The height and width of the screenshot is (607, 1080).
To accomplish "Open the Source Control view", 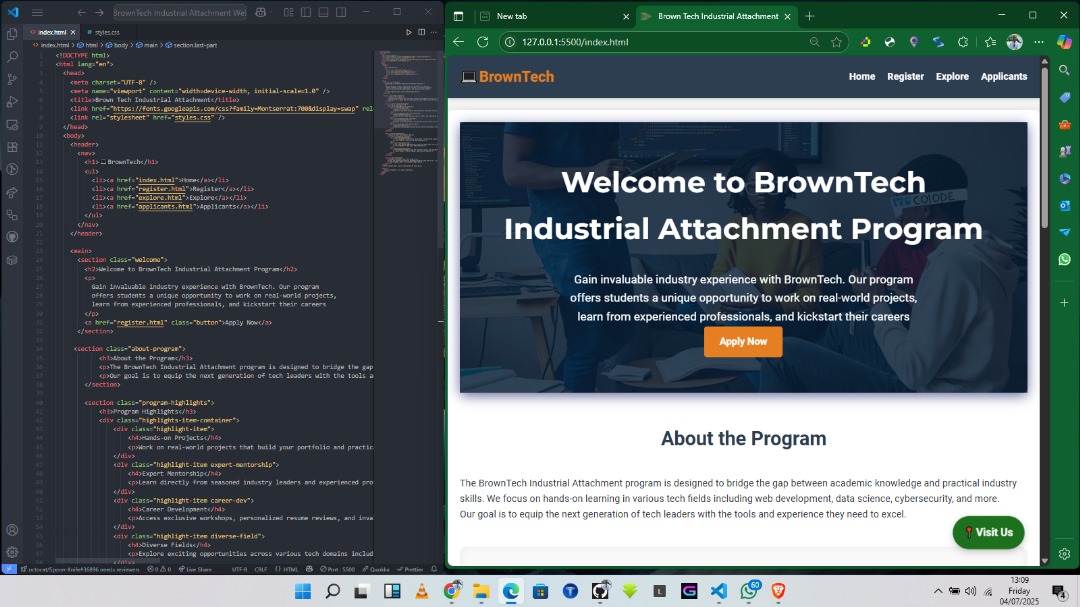I will 12,81.
